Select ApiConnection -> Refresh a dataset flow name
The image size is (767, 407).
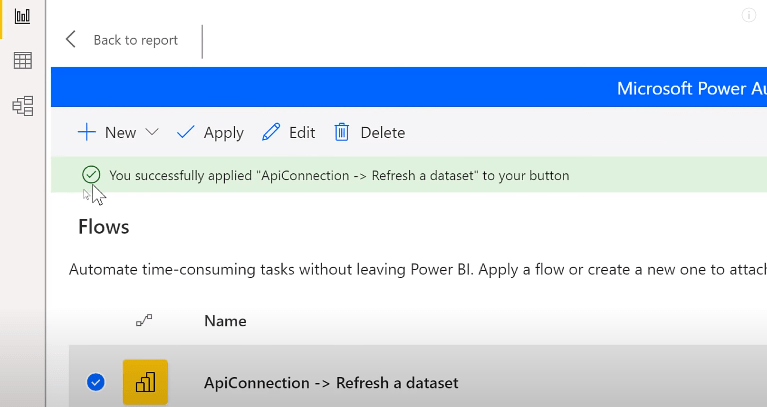pyautogui.click(x=331, y=383)
